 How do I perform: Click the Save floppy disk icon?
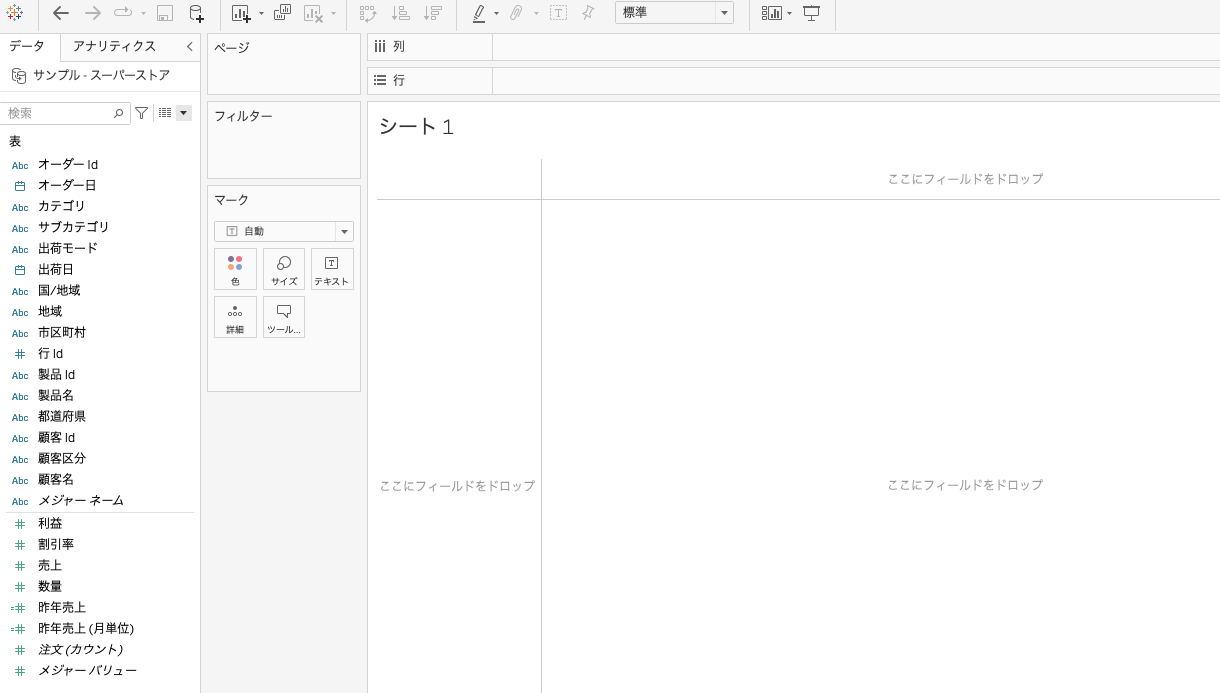tap(165, 13)
